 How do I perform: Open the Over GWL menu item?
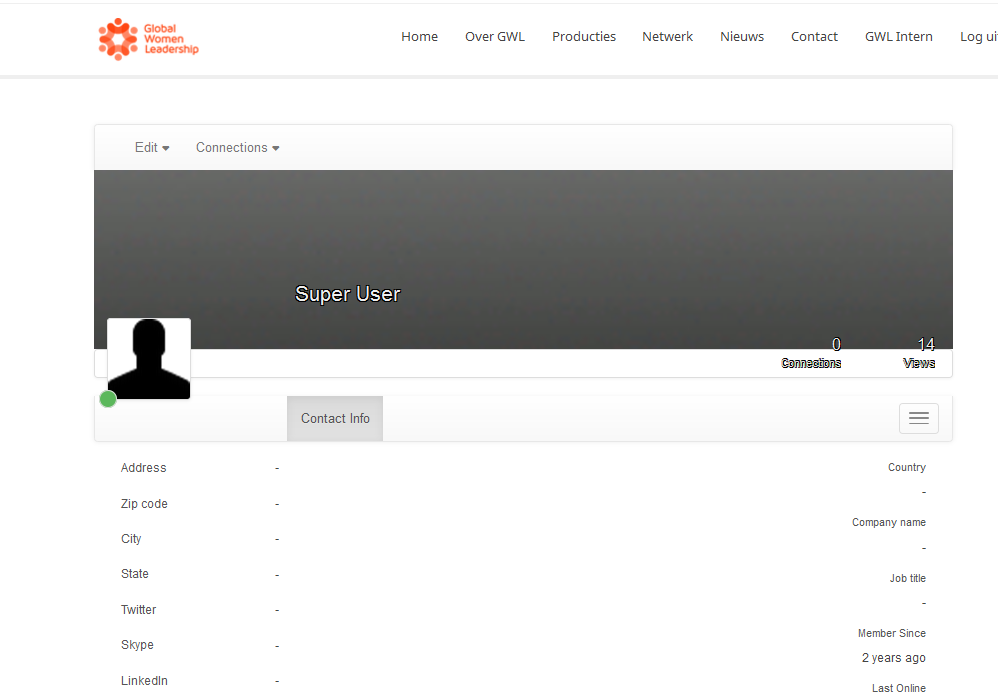pos(495,37)
